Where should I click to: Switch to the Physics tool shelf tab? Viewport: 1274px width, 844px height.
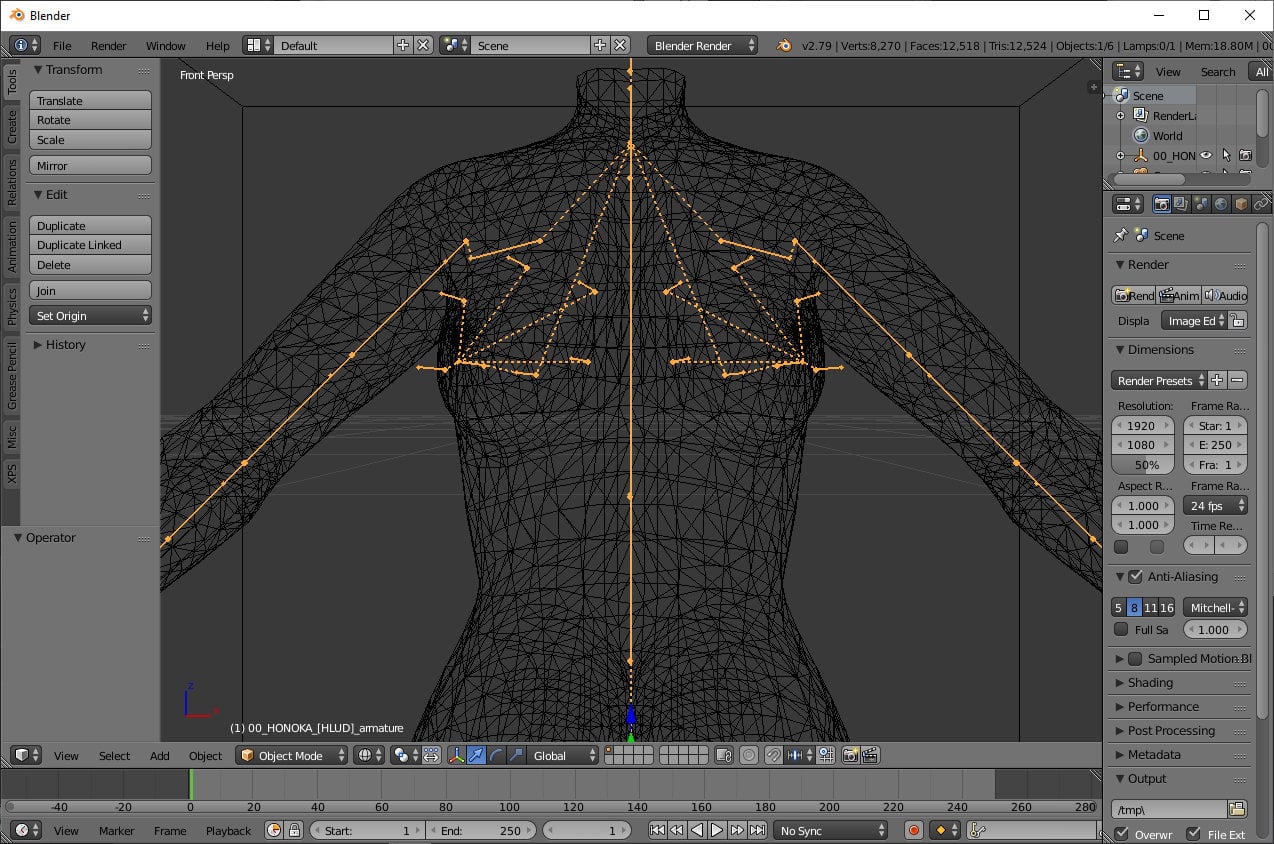(x=12, y=306)
